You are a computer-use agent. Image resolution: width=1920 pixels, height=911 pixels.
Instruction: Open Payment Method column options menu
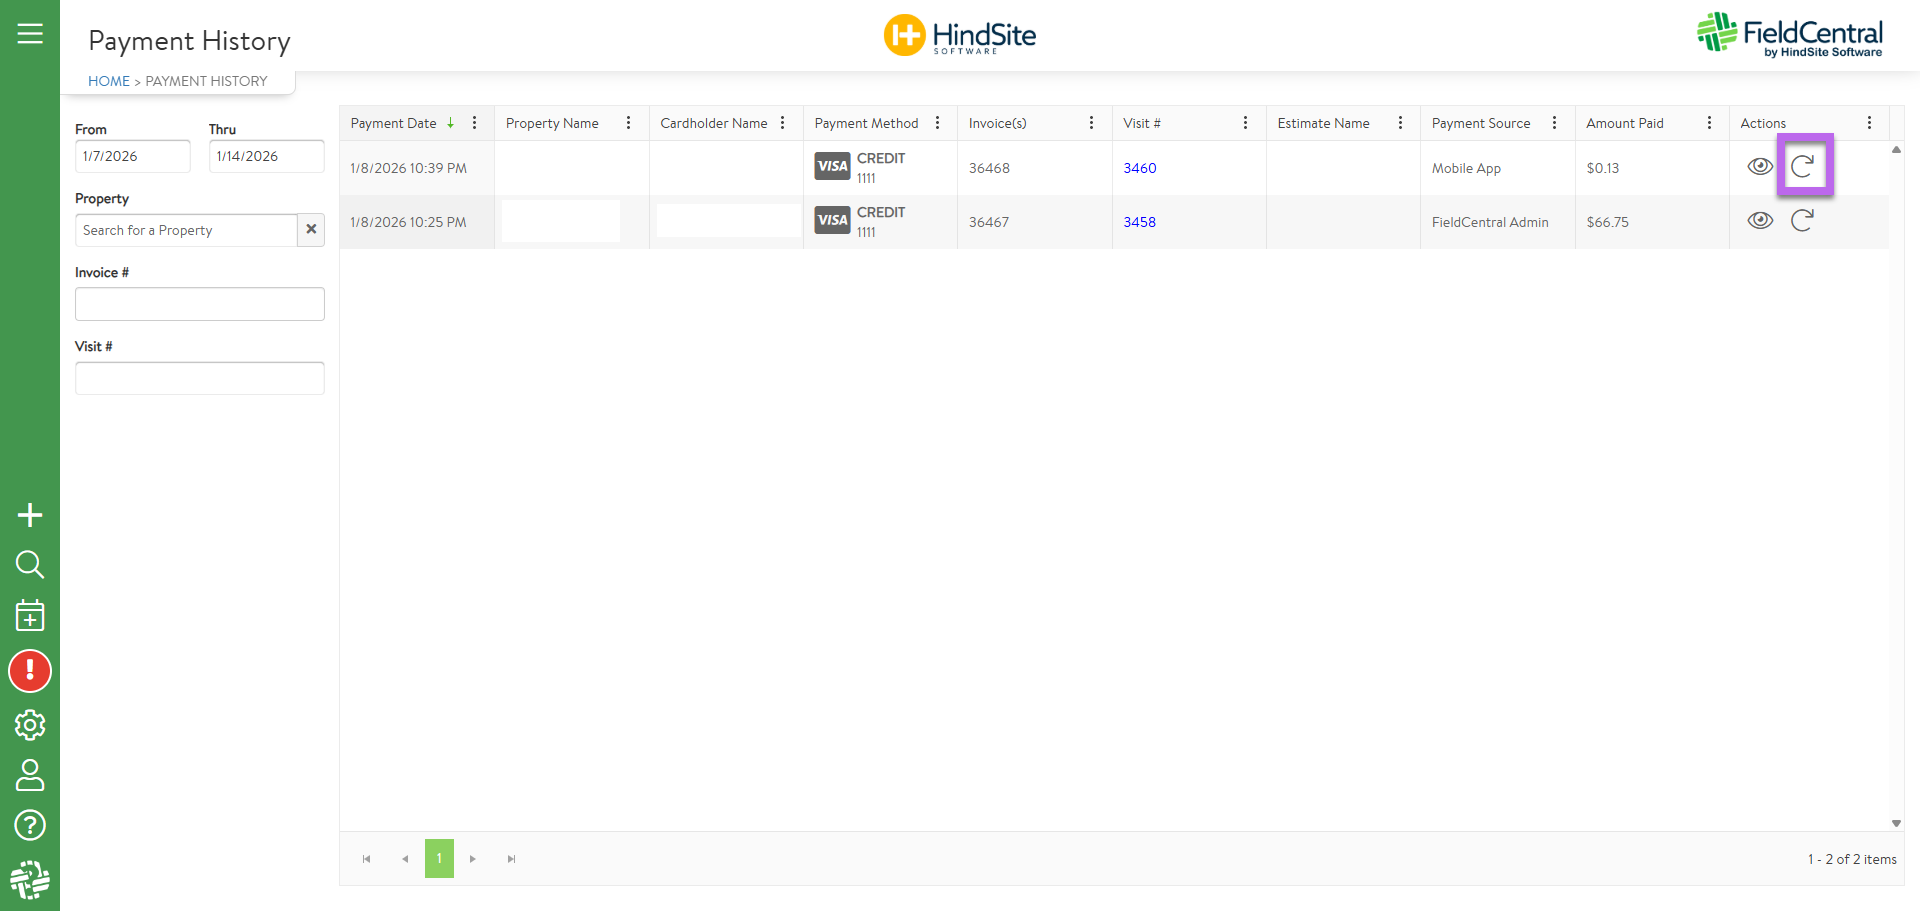click(x=937, y=123)
